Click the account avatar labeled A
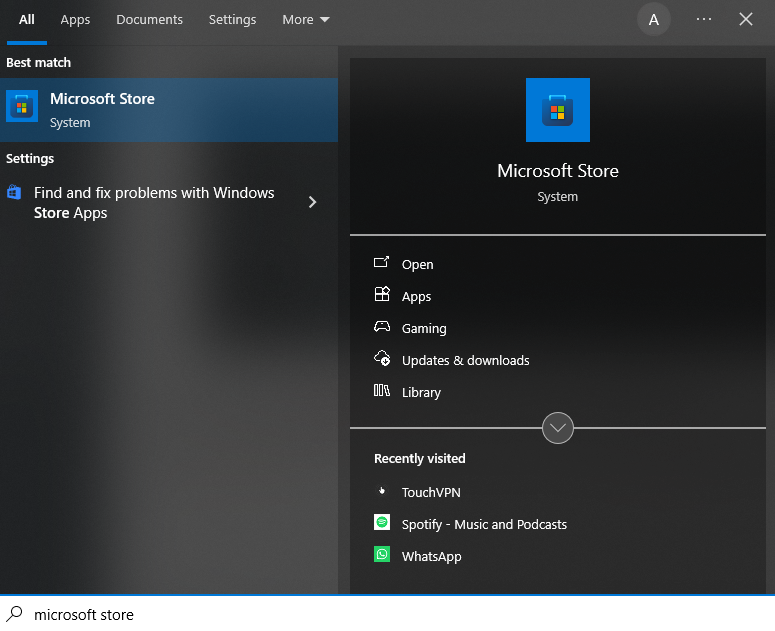Viewport: 775px width, 631px height. (654, 20)
